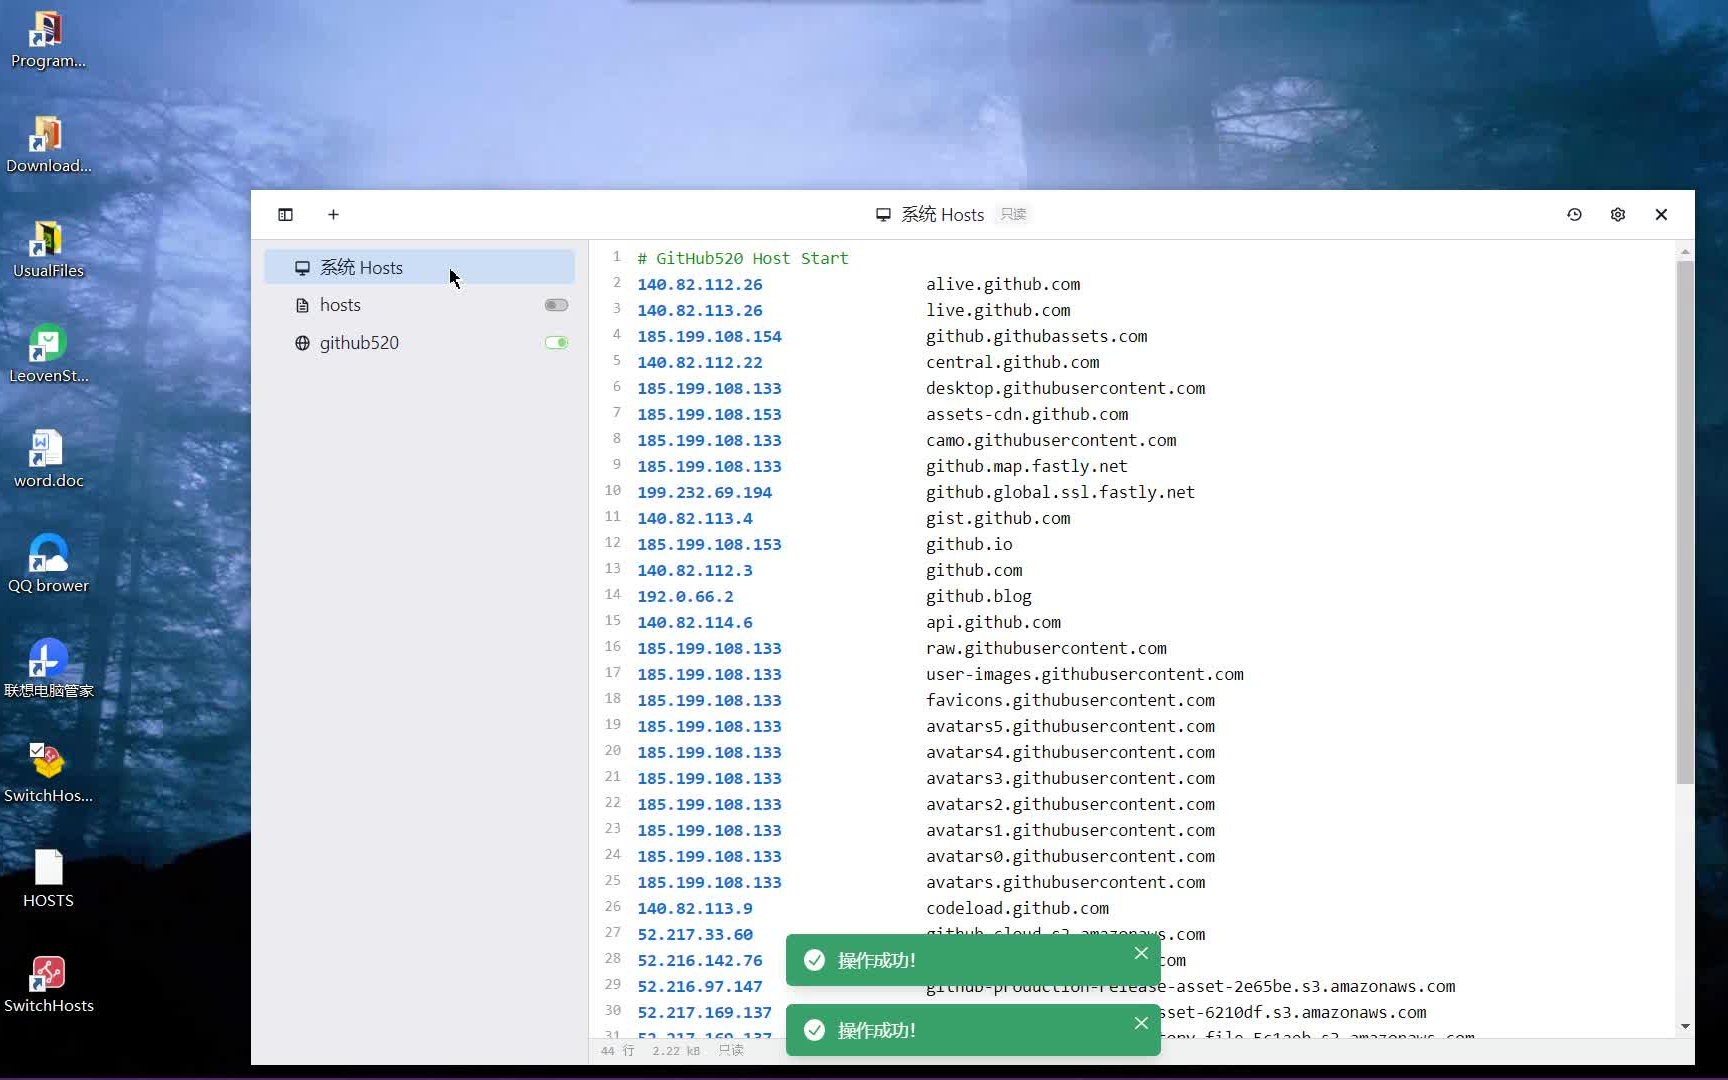
Task: Click IP 199.232.69.194 on line 10
Action: [x=704, y=492]
